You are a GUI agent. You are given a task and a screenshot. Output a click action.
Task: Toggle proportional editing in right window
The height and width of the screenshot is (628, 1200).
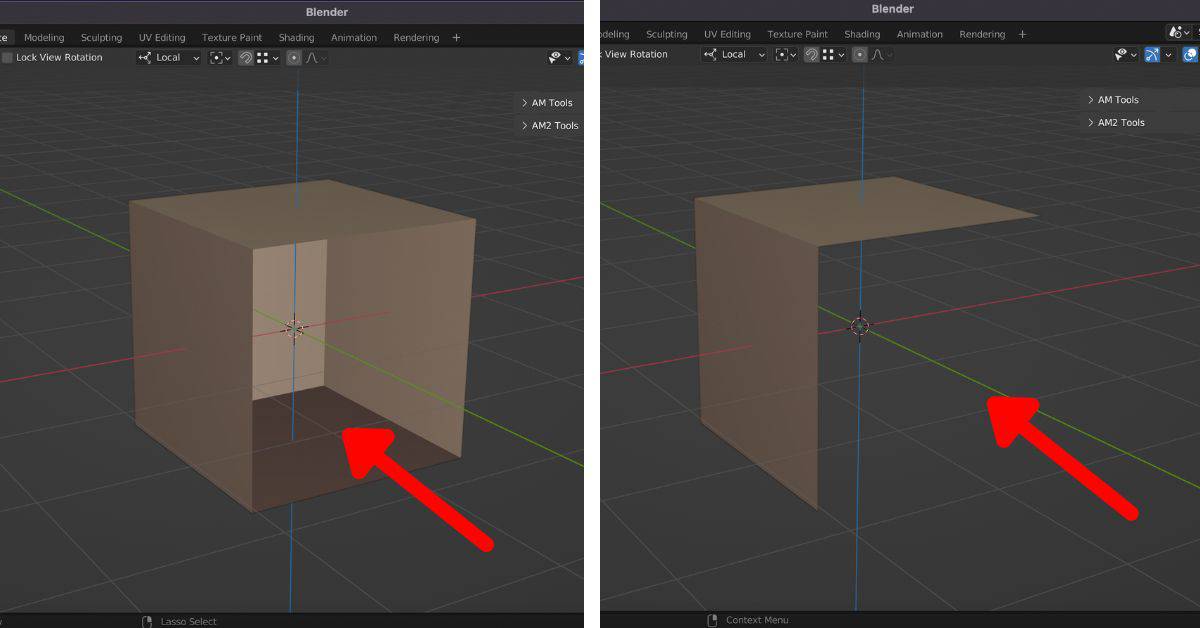click(860, 55)
